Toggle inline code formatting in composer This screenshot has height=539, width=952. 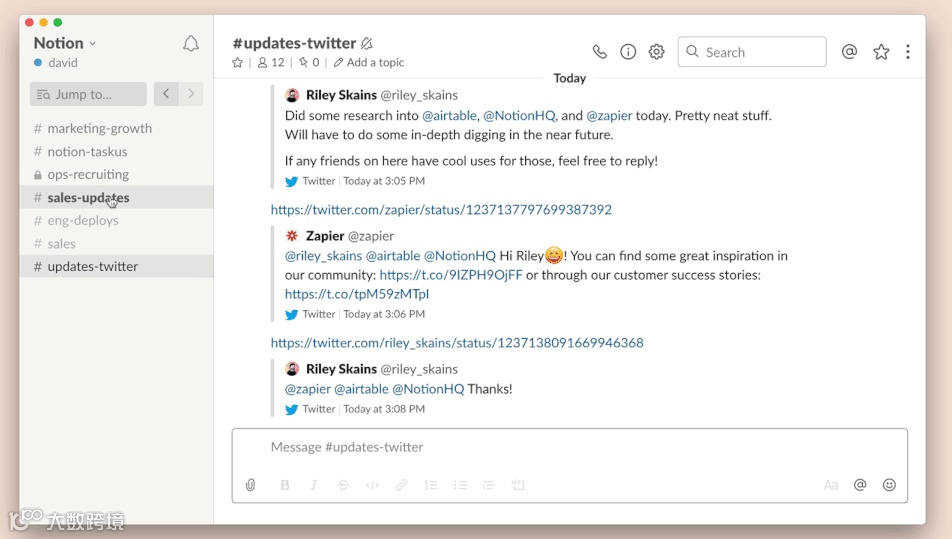(372, 485)
